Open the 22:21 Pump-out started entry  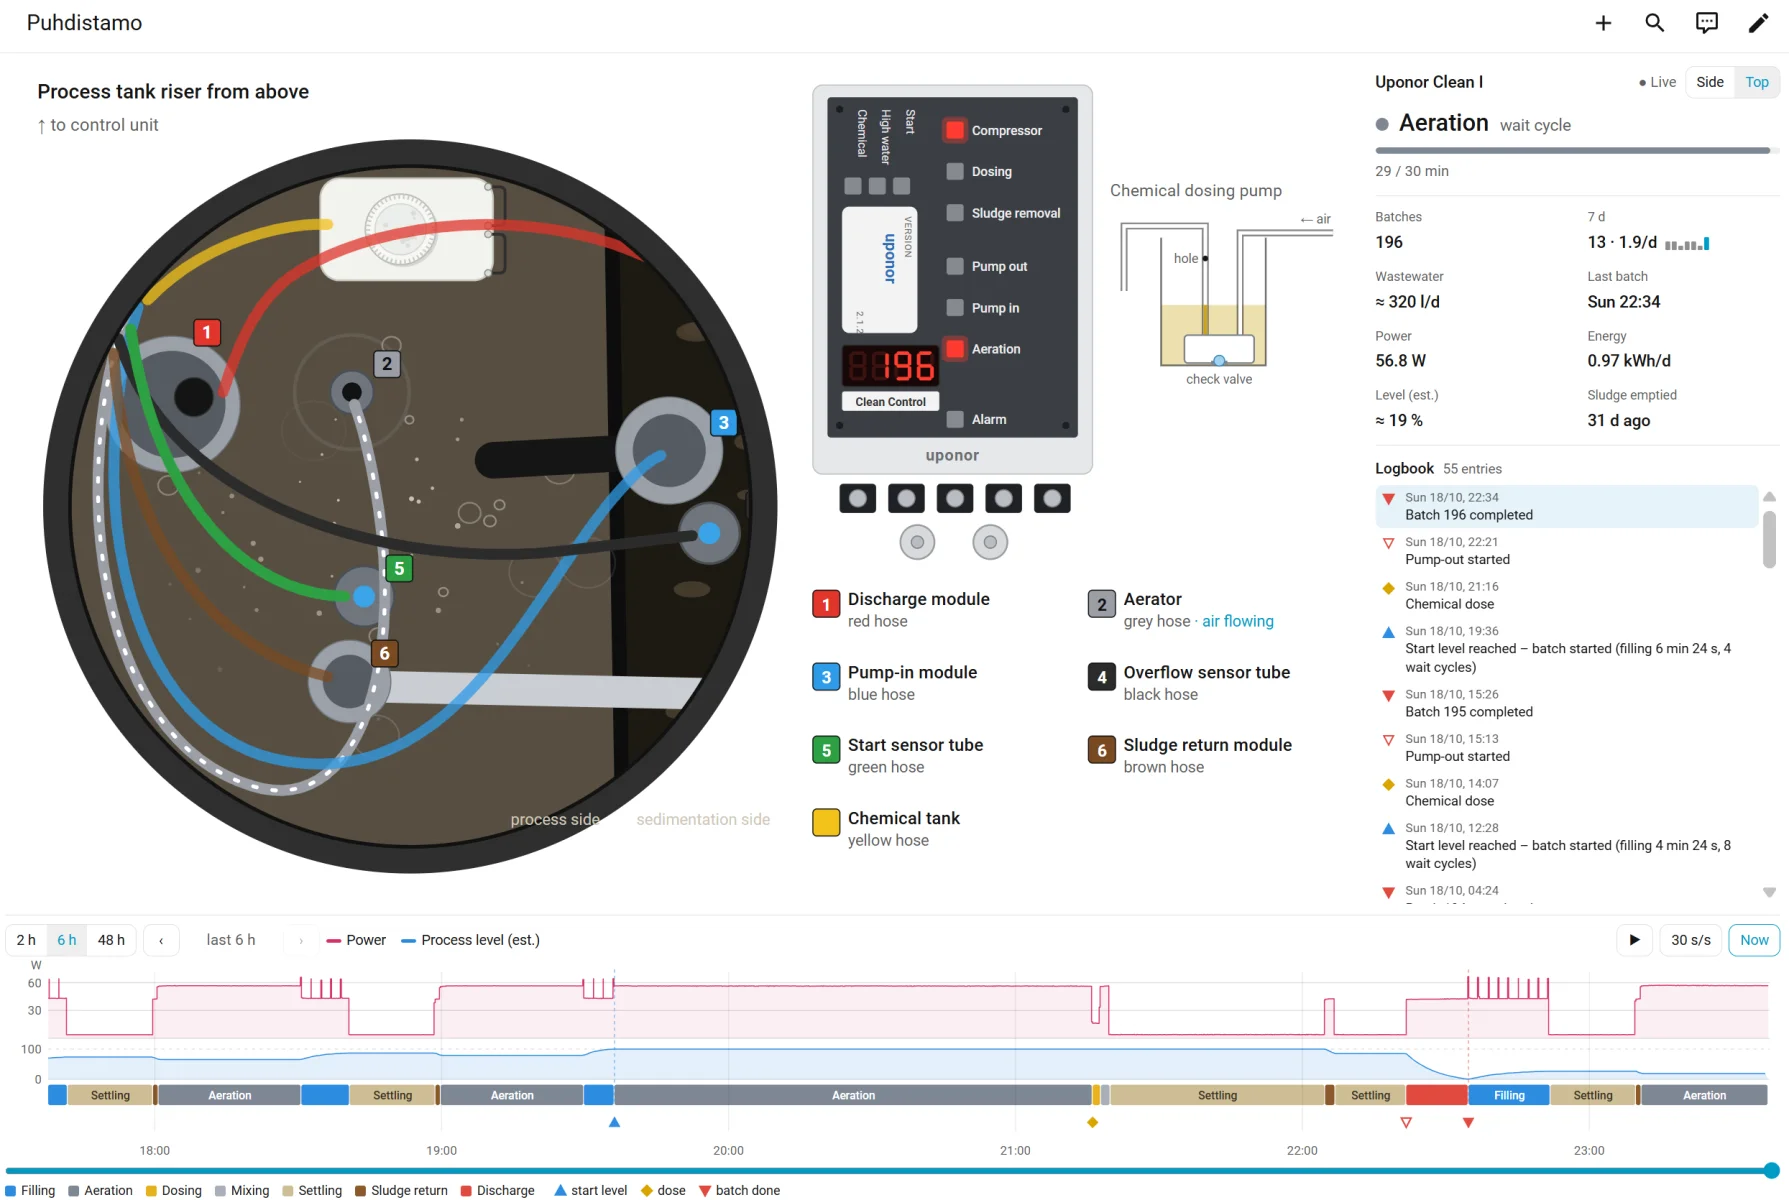1566,551
